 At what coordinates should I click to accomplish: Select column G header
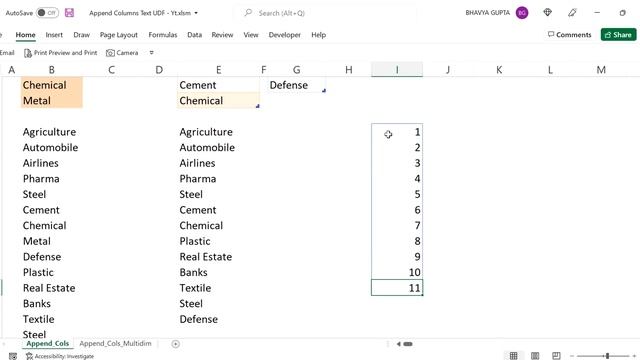297,70
